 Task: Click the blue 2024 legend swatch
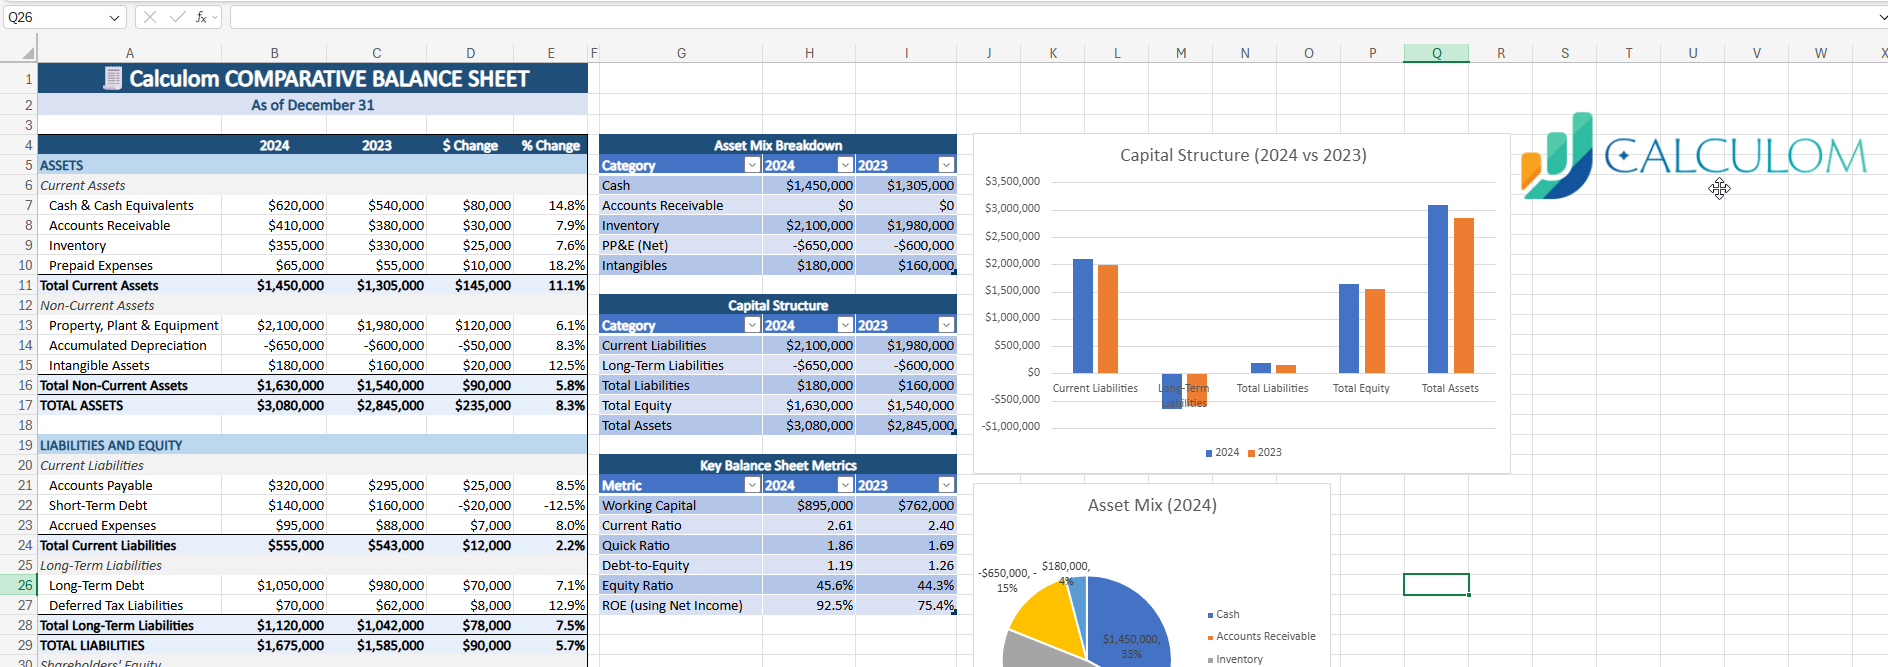(x=1209, y=453)
